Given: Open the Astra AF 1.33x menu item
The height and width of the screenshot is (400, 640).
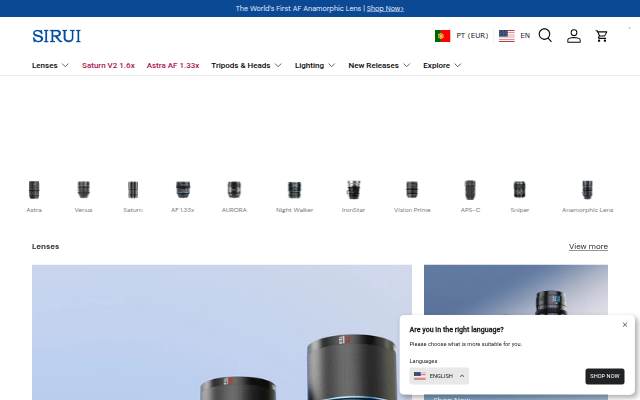Looking at the screenshot, I should pyautogui.click(x=173, y=65).
